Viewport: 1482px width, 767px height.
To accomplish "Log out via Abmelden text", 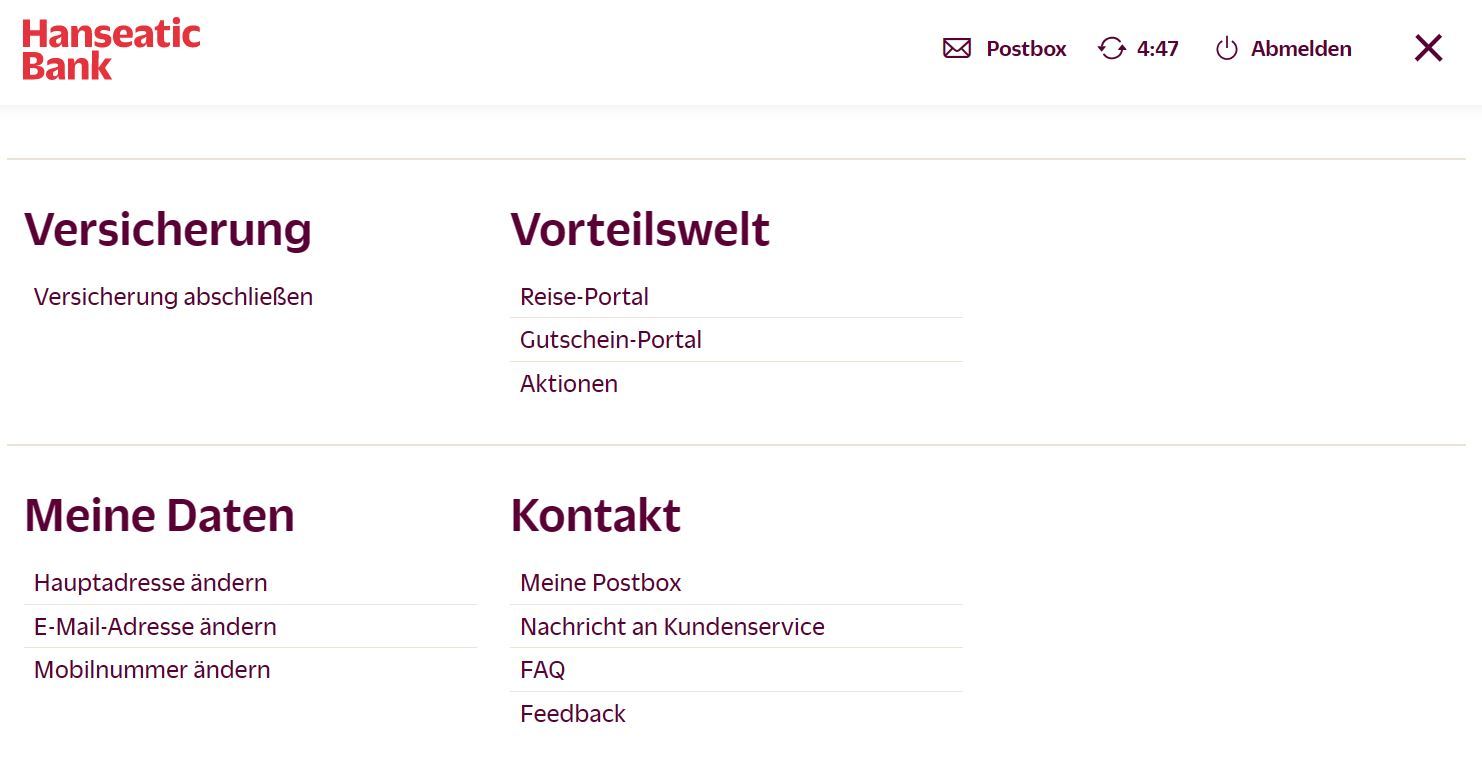I will click(1301, 48).
